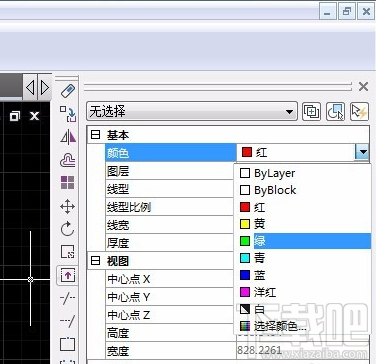Select the Move tool icon
The height and width of the screenshot is (364, 376).
click(x=68, y=206)
